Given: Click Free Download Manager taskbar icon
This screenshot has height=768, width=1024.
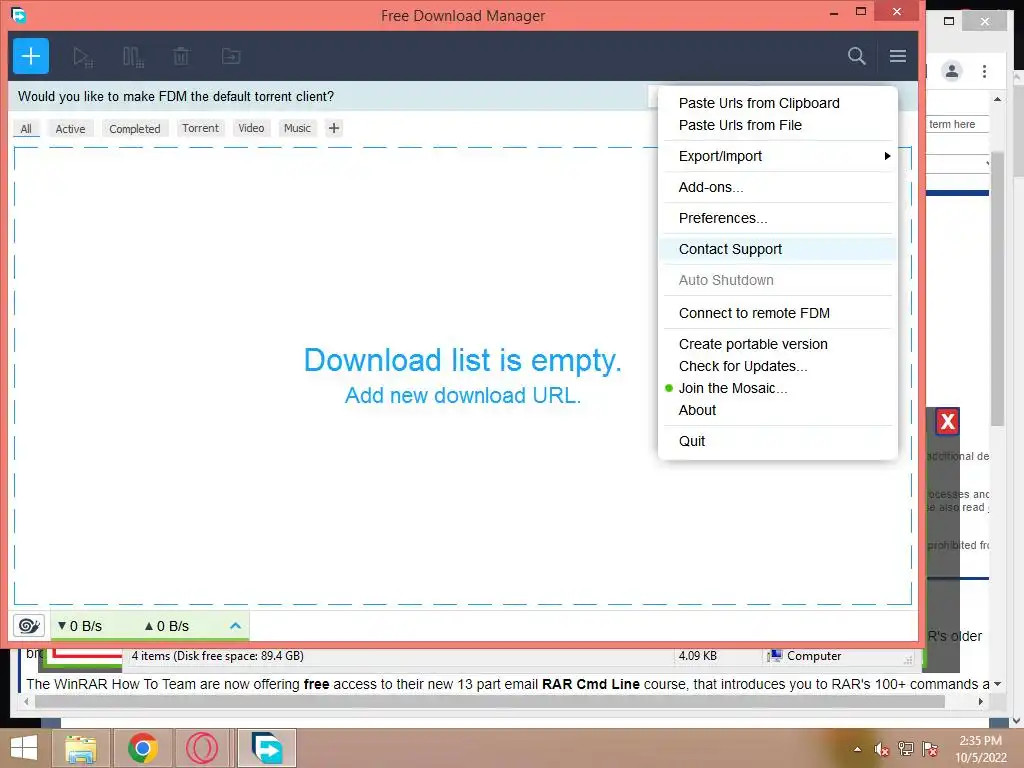Looking at the screenshot, I should [267, 748].
